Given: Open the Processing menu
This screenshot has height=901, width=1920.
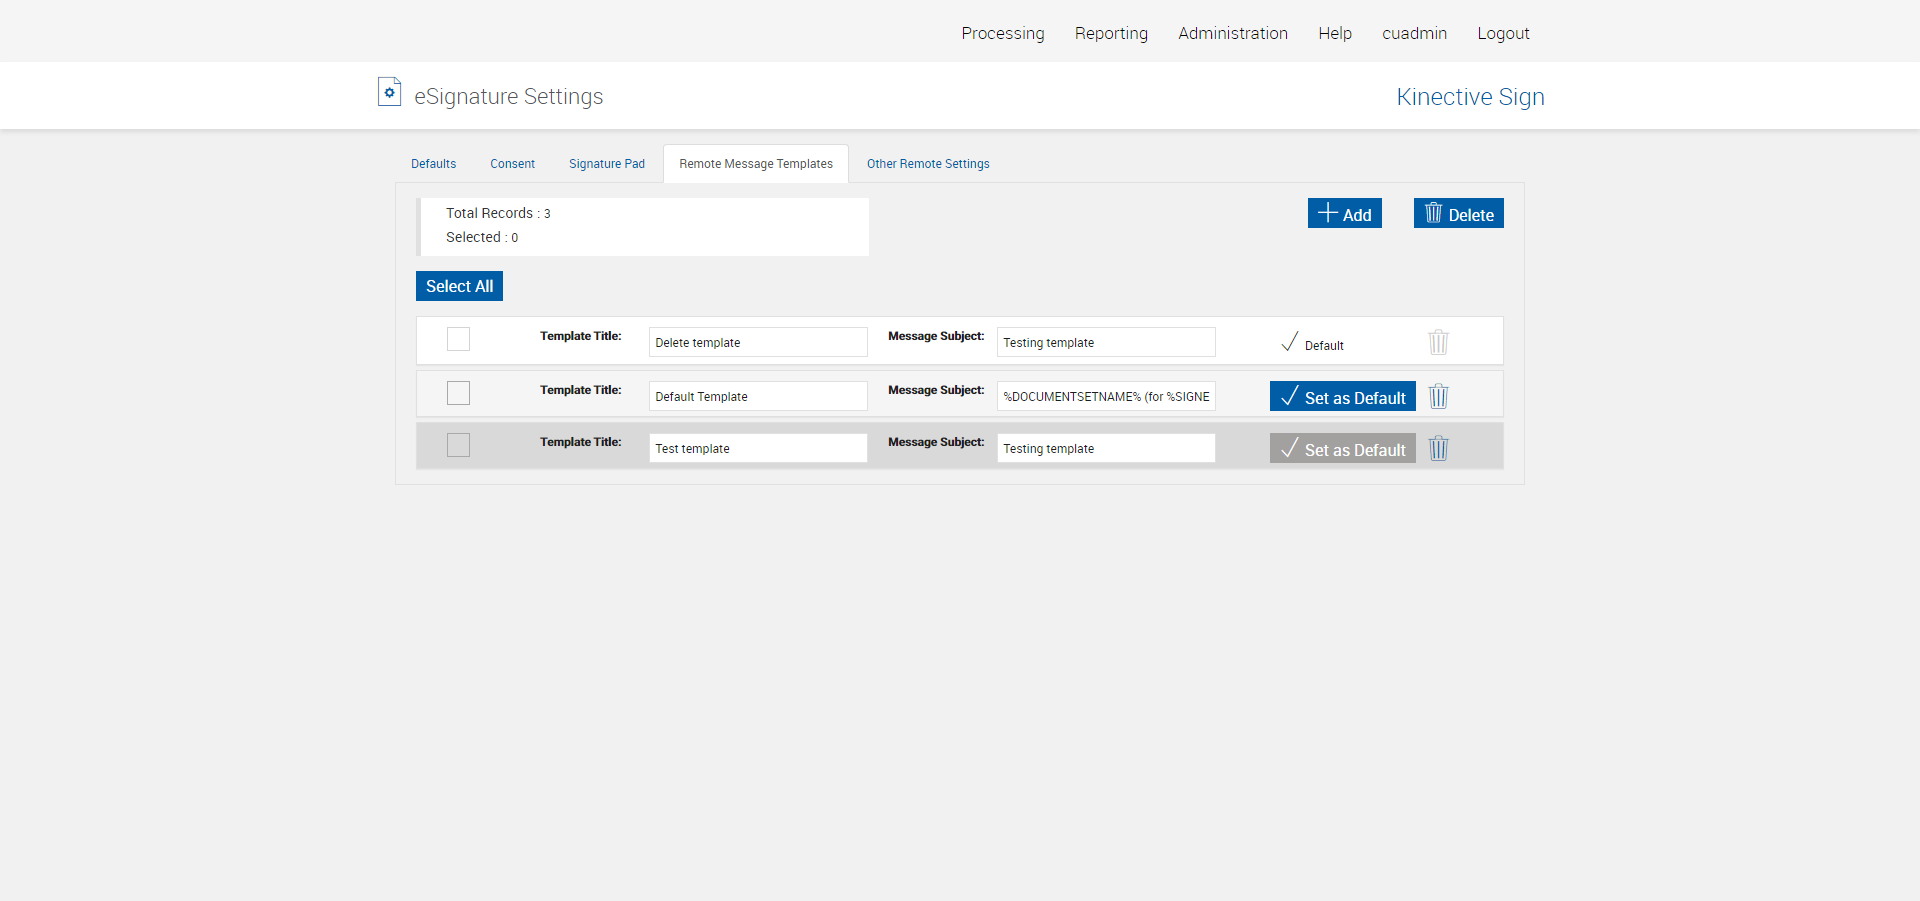Looking at the screenshot, I should (x=1002, y=33).
